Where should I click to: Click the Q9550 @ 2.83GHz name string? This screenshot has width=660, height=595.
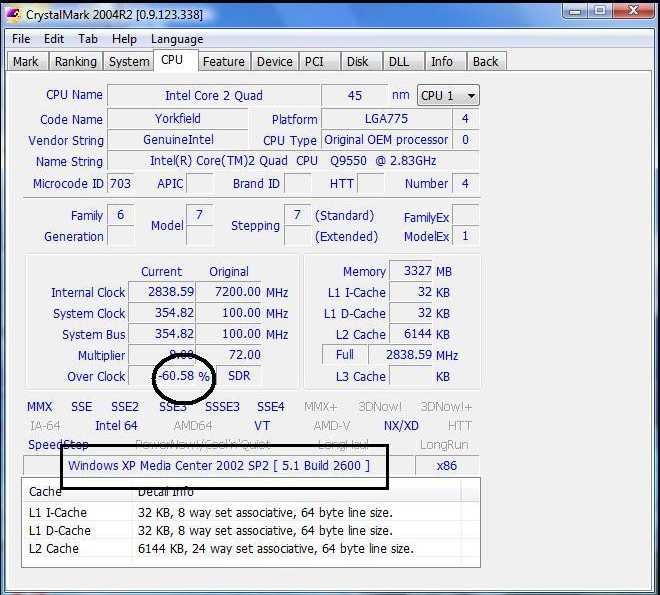tap(293, 161)
